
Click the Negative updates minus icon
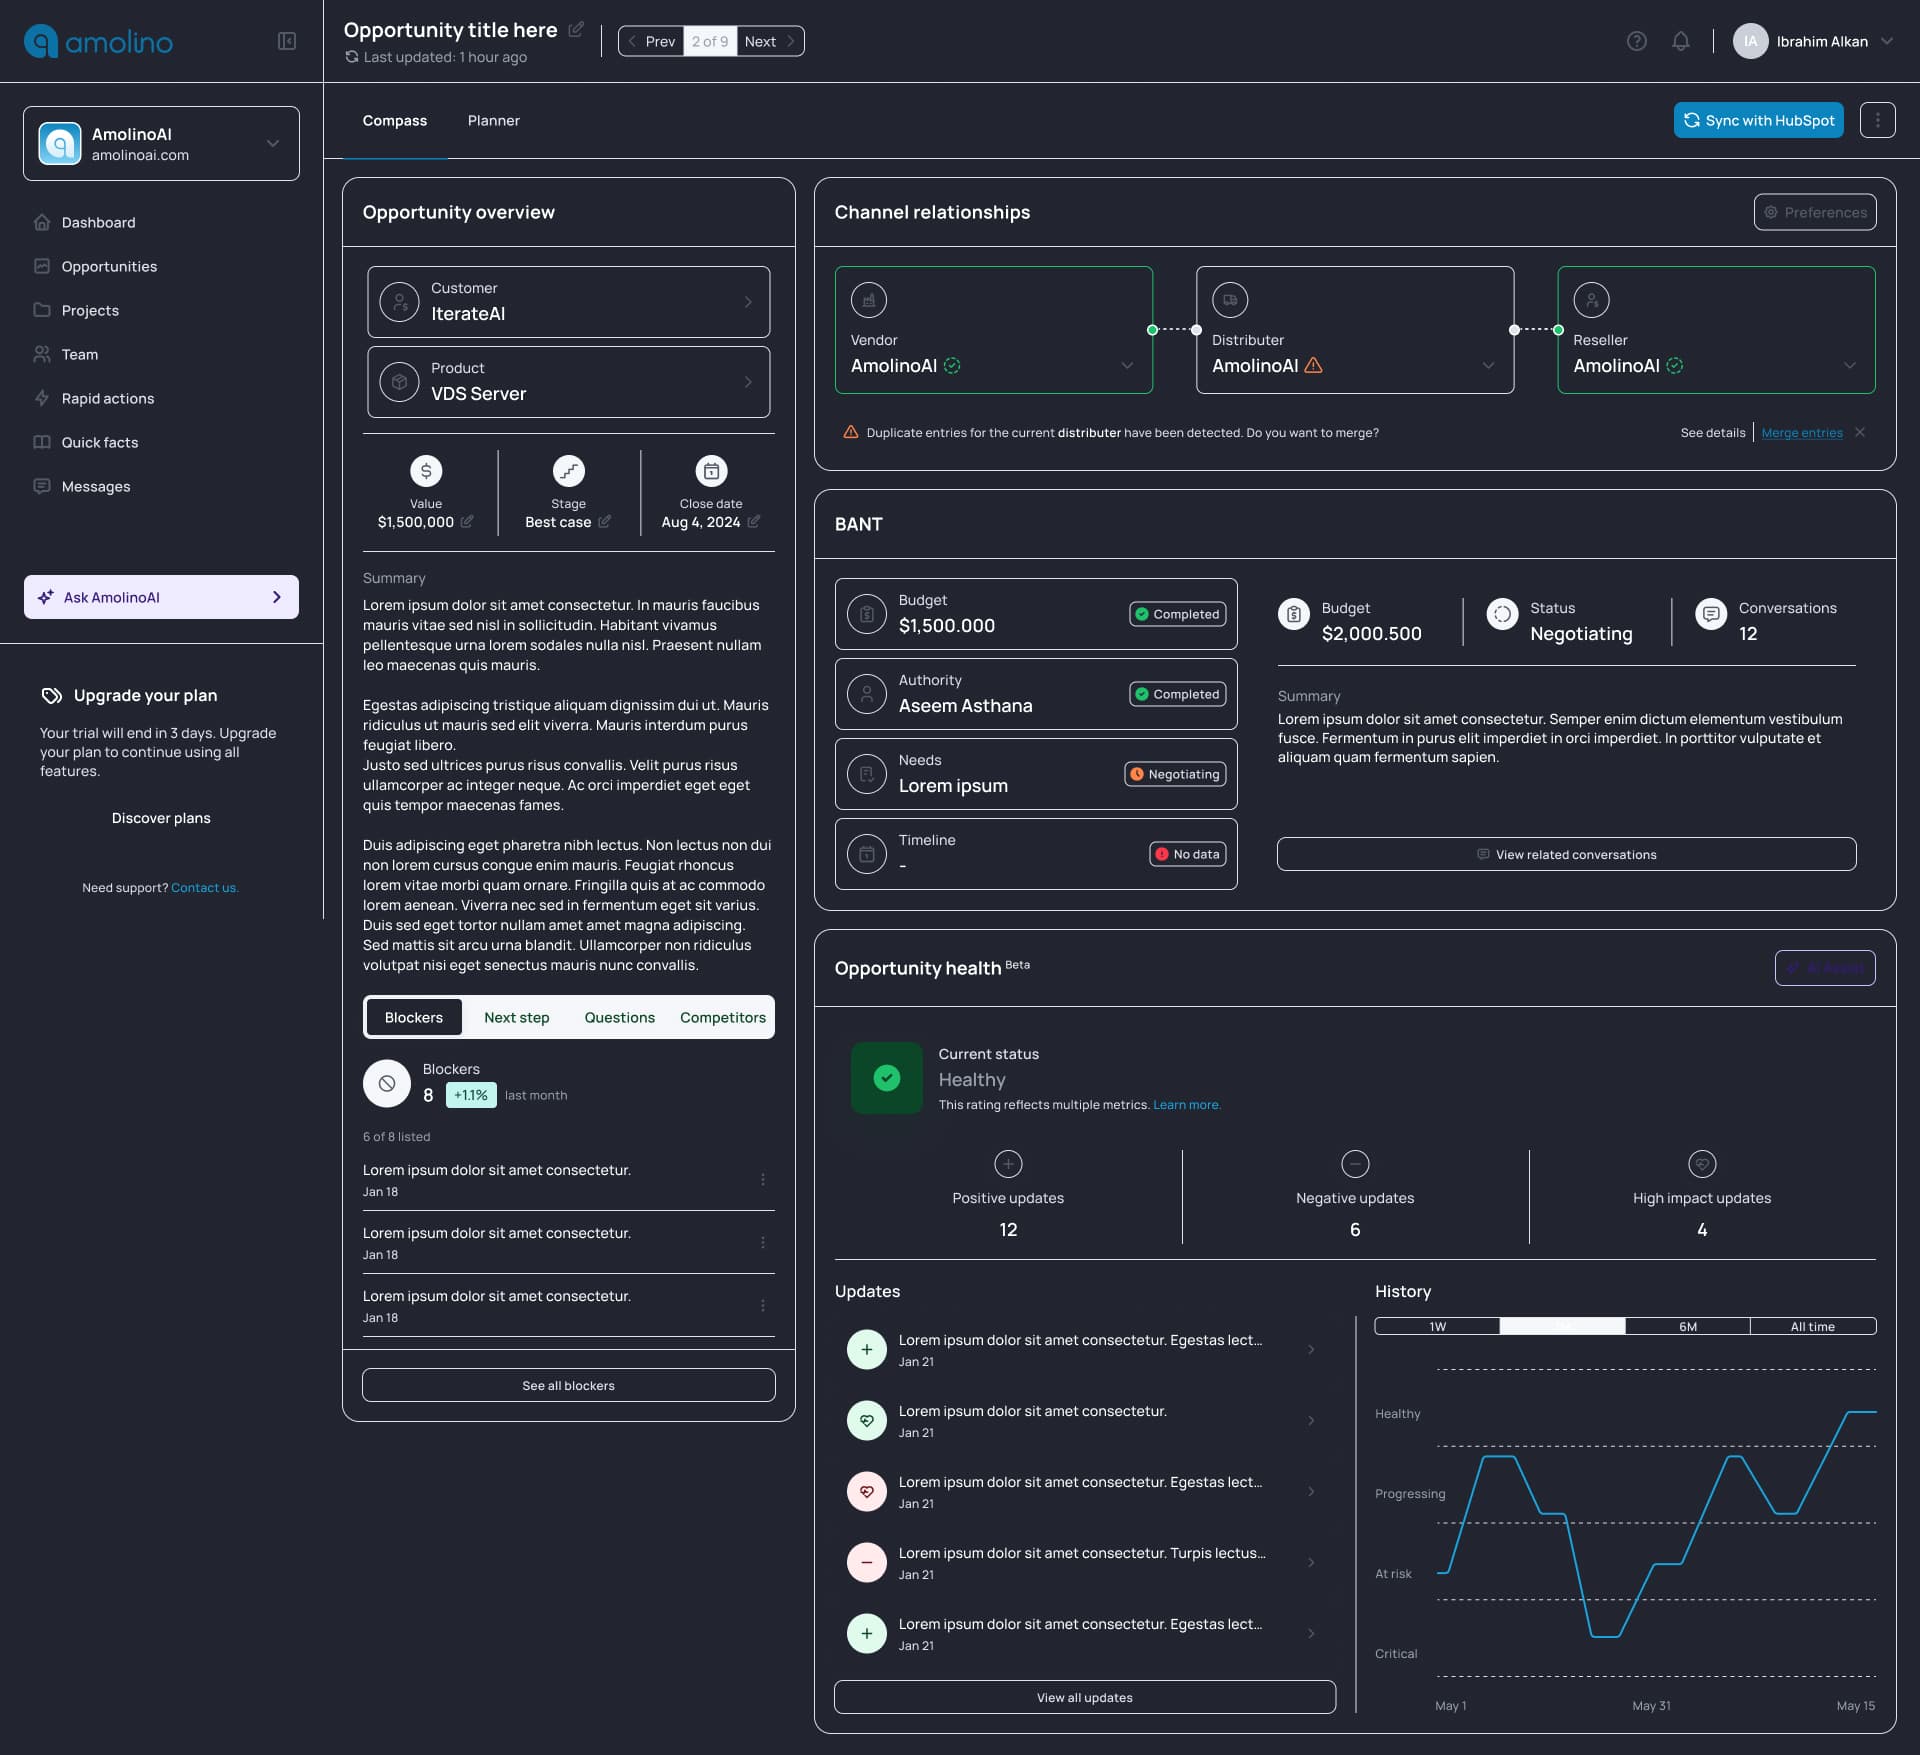1355,1164
